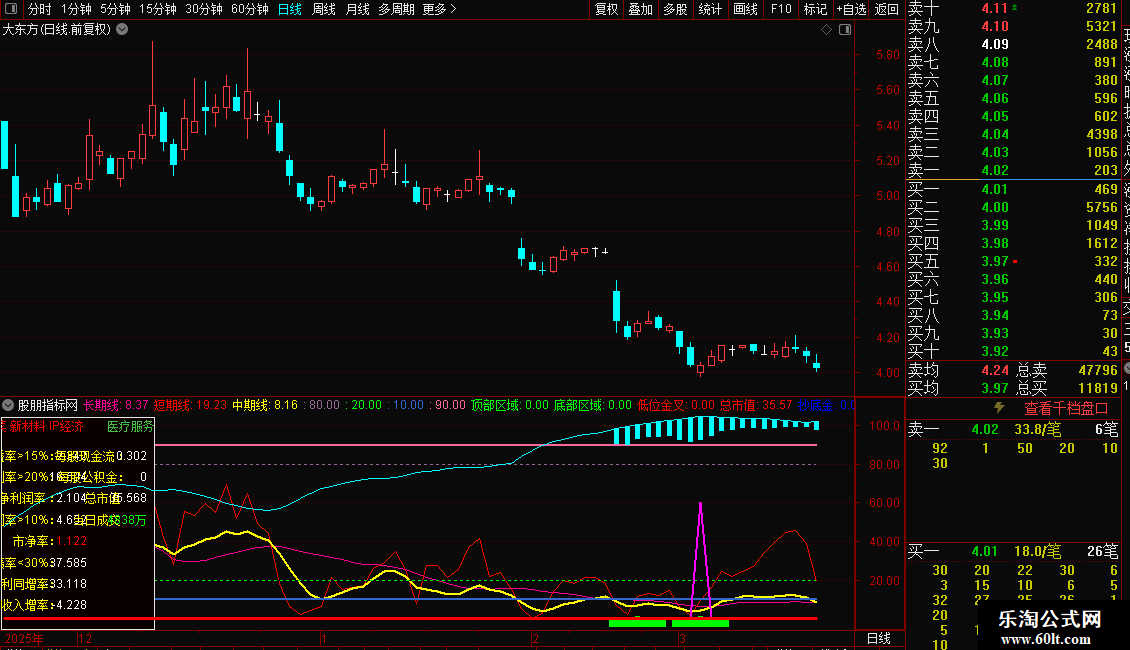This screenshot has height=650, width=1130.
Task: Click 日线 label at chart bottom-right
Action: tap(877, 638)
